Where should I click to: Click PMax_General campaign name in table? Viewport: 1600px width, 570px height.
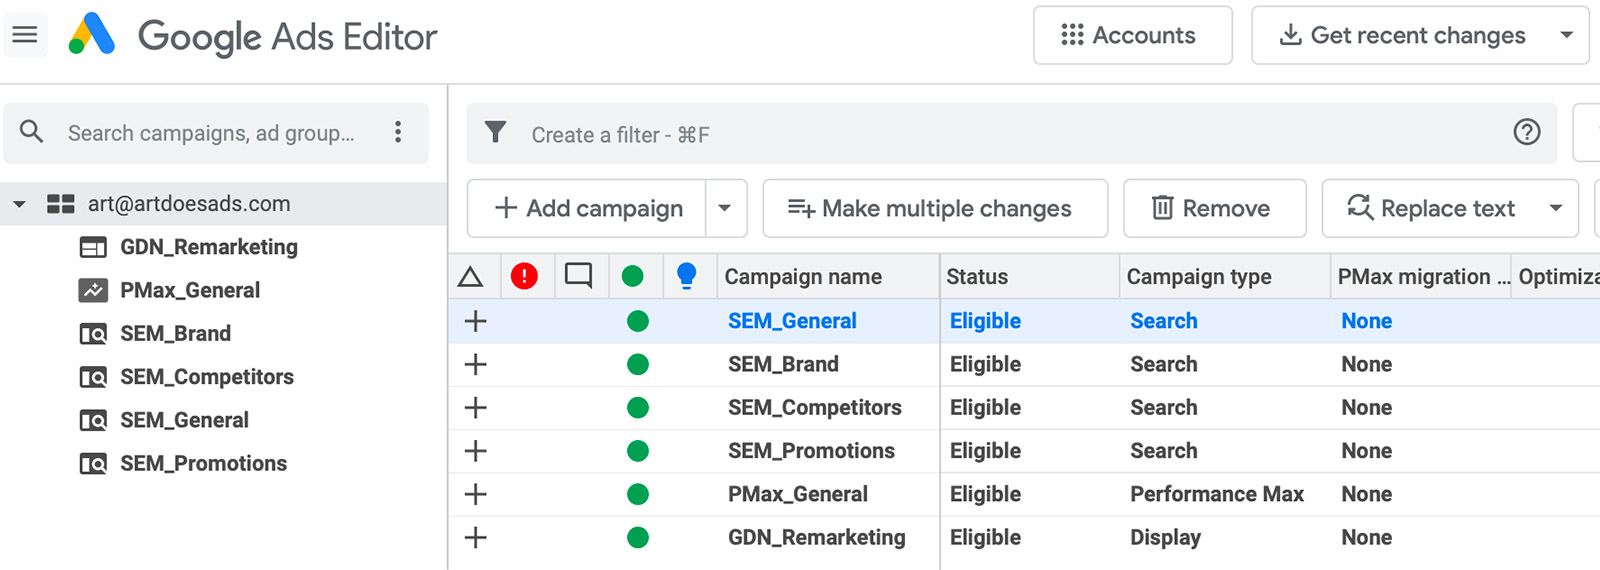tap(798, 494)
